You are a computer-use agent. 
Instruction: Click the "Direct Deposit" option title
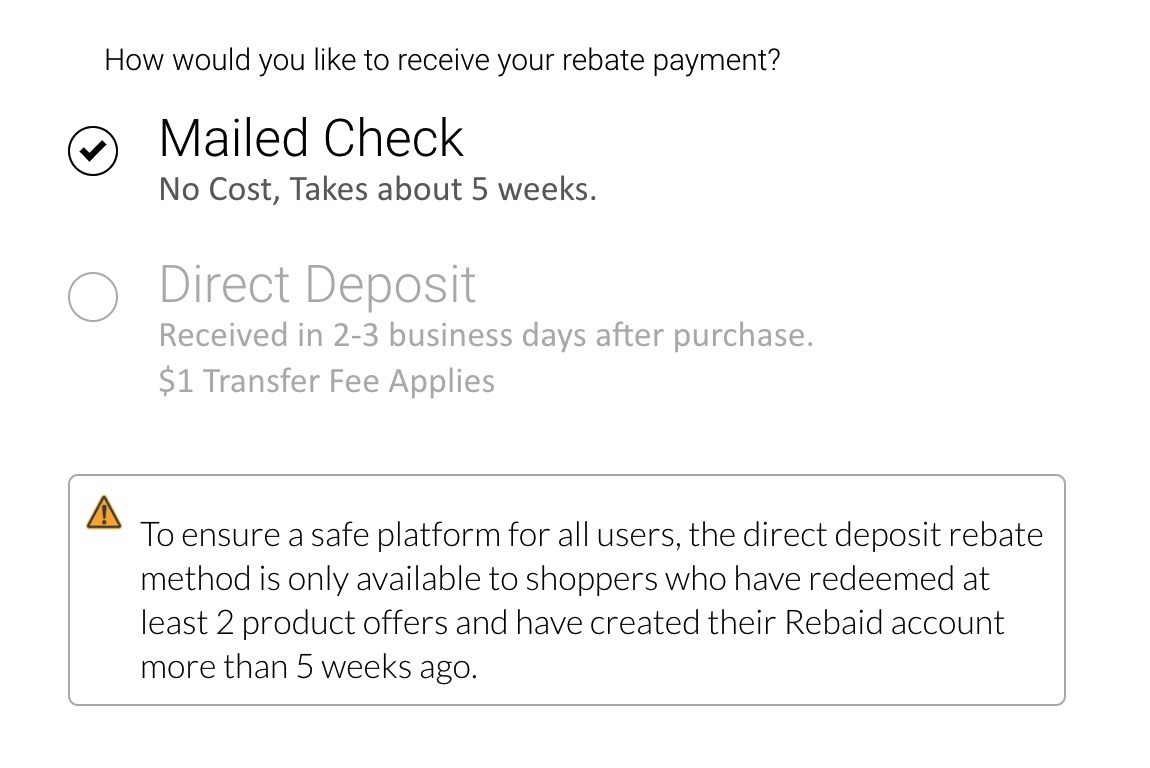(x=317, y=284)
